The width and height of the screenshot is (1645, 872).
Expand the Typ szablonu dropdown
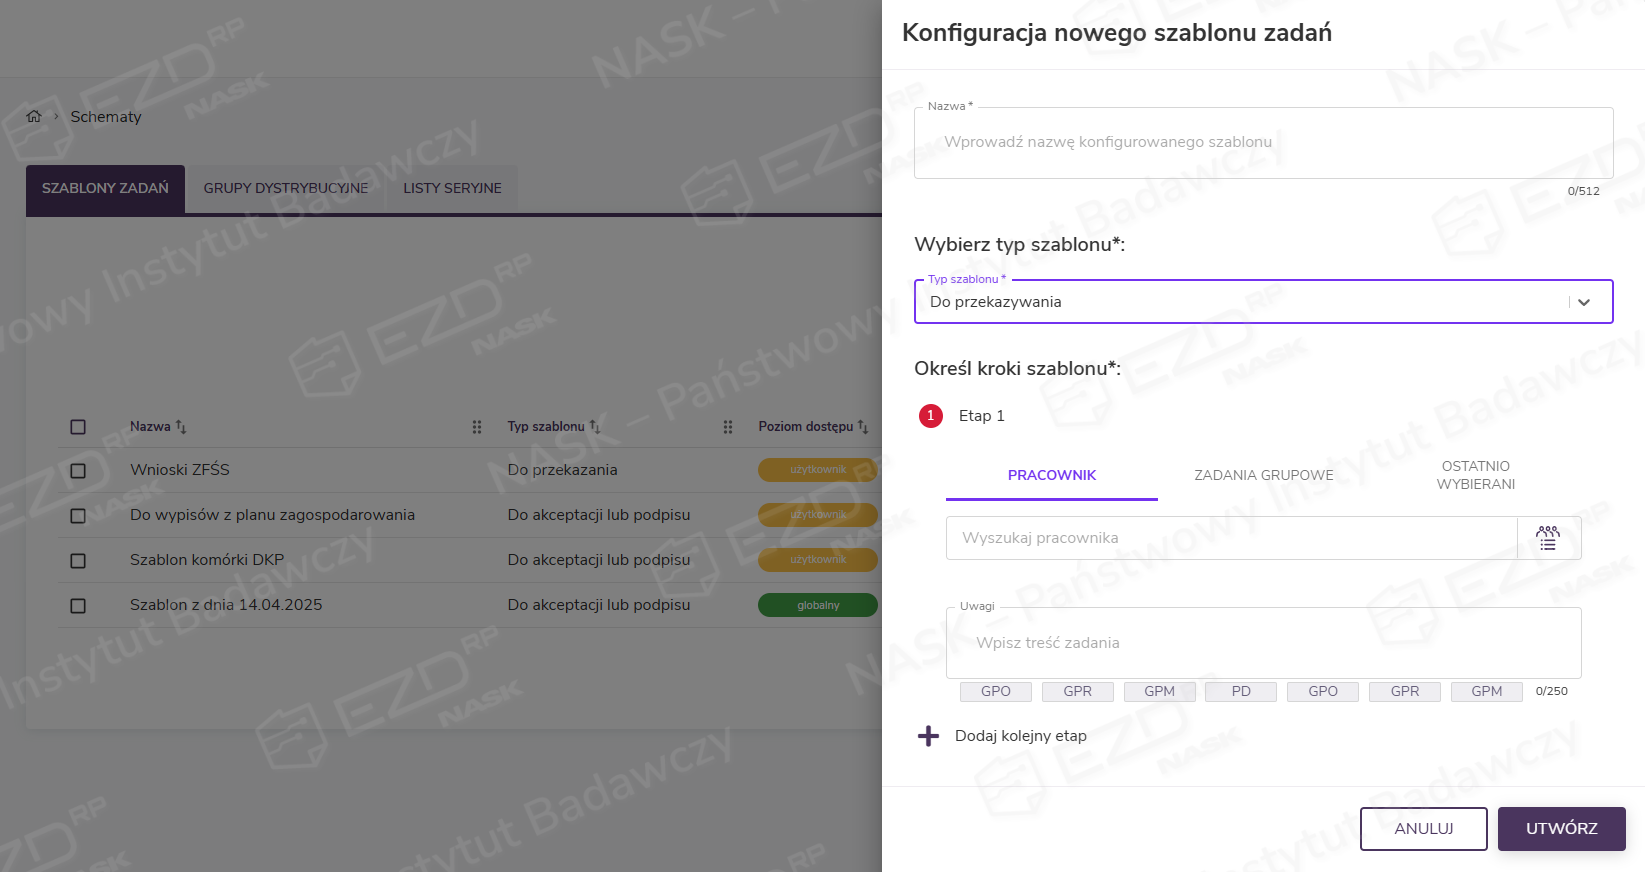(1585, 301)
